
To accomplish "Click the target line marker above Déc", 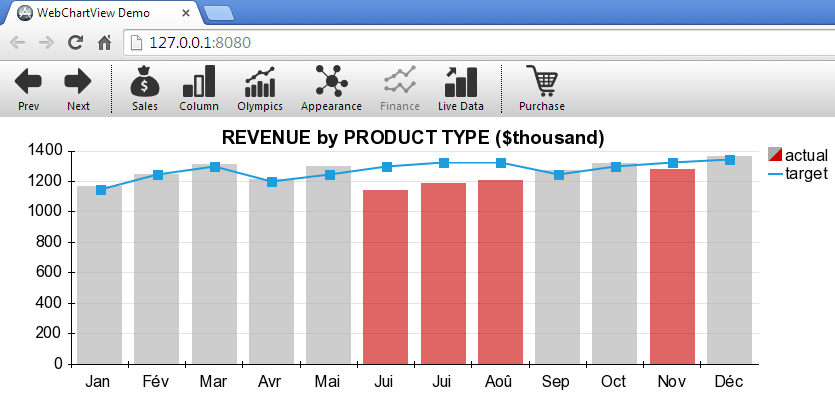I will click(x=730, y=160).
